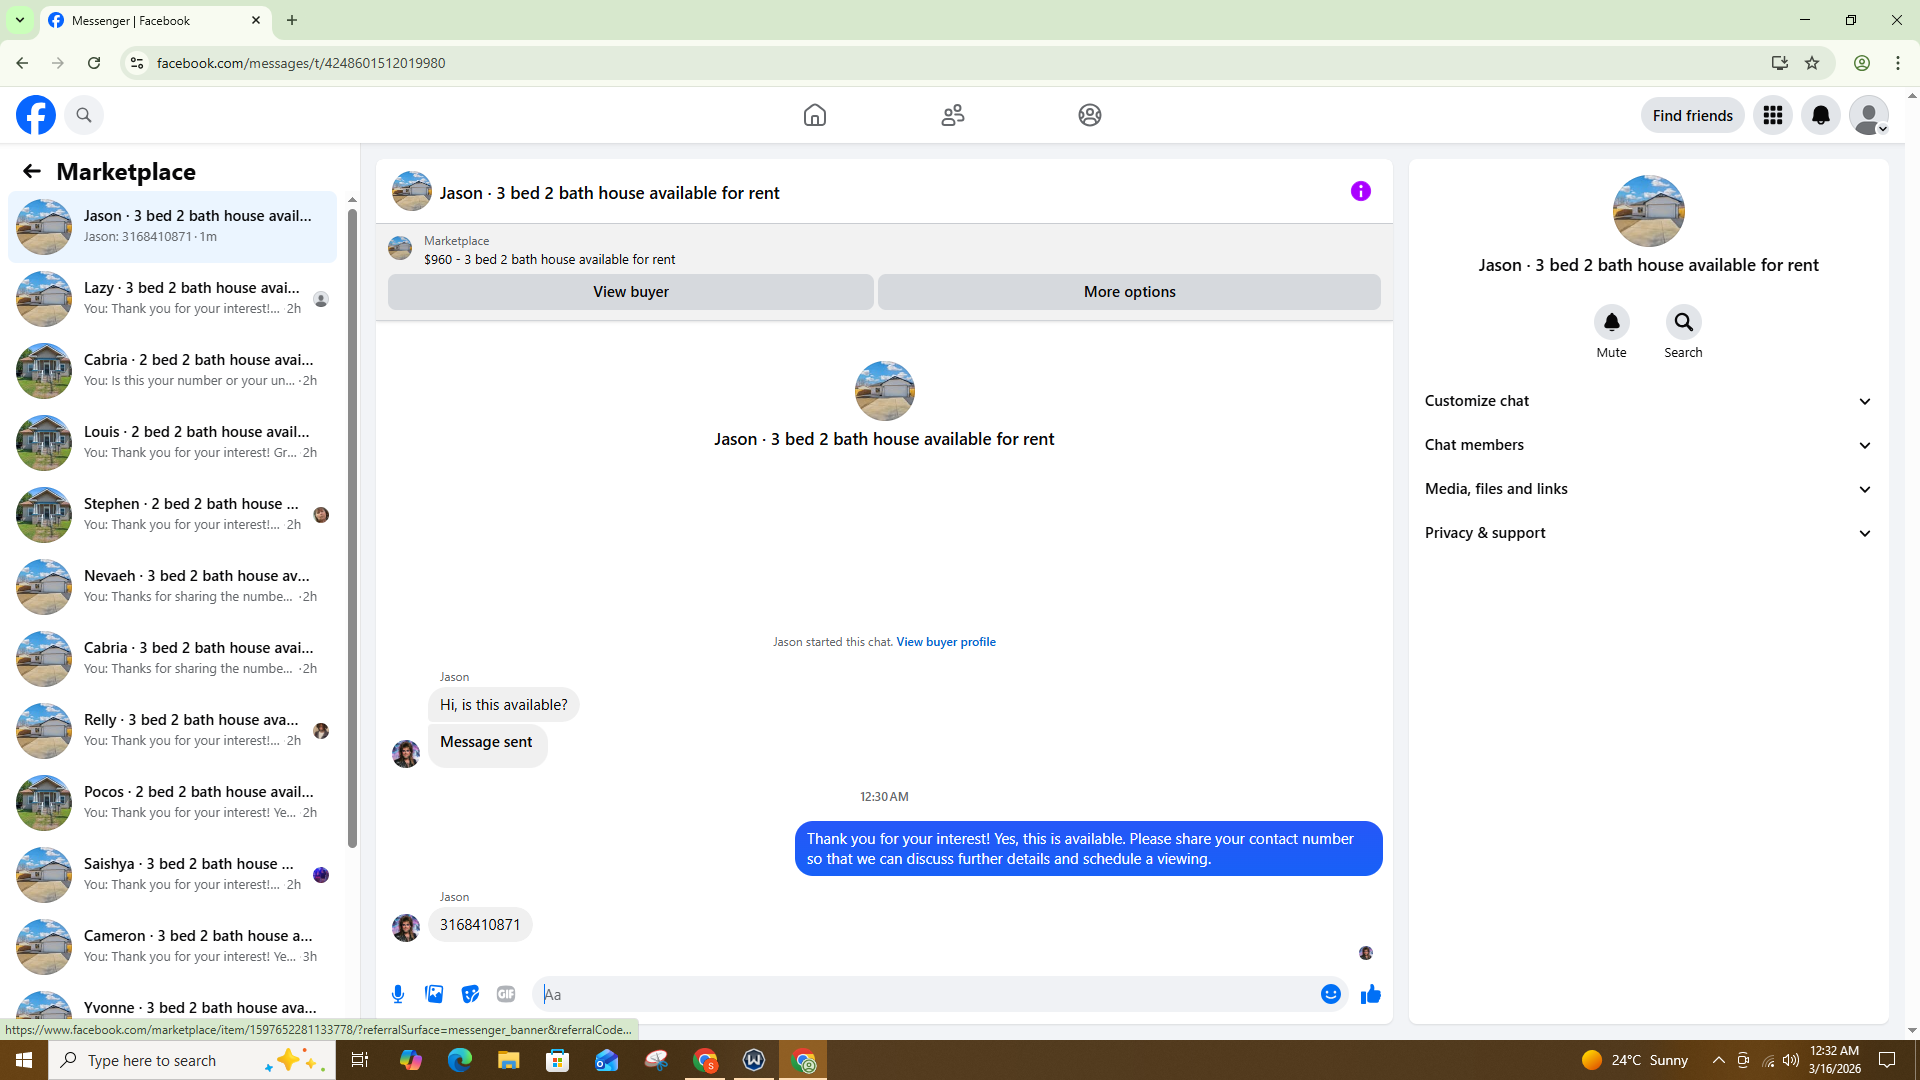This screenshot has height=1080, width=1920.
Task: Expand the Customize chat section
Action: click(1647, 401)
